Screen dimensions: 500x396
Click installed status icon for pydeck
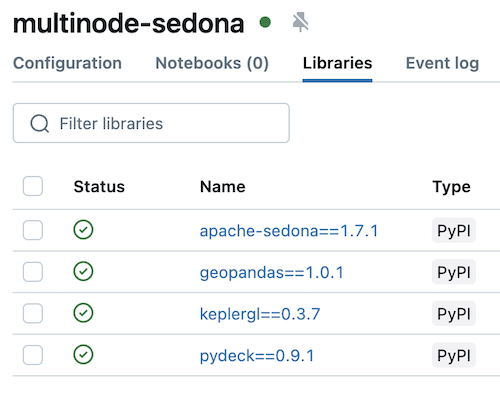click(x=83, y=355)
